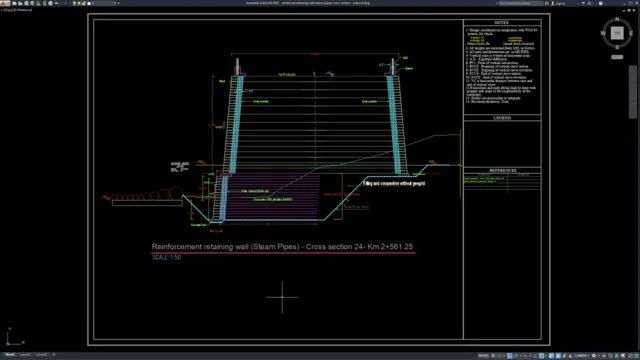Open the Help dropdown arrow at top right
640x360 pixels.
coord(605,3)
